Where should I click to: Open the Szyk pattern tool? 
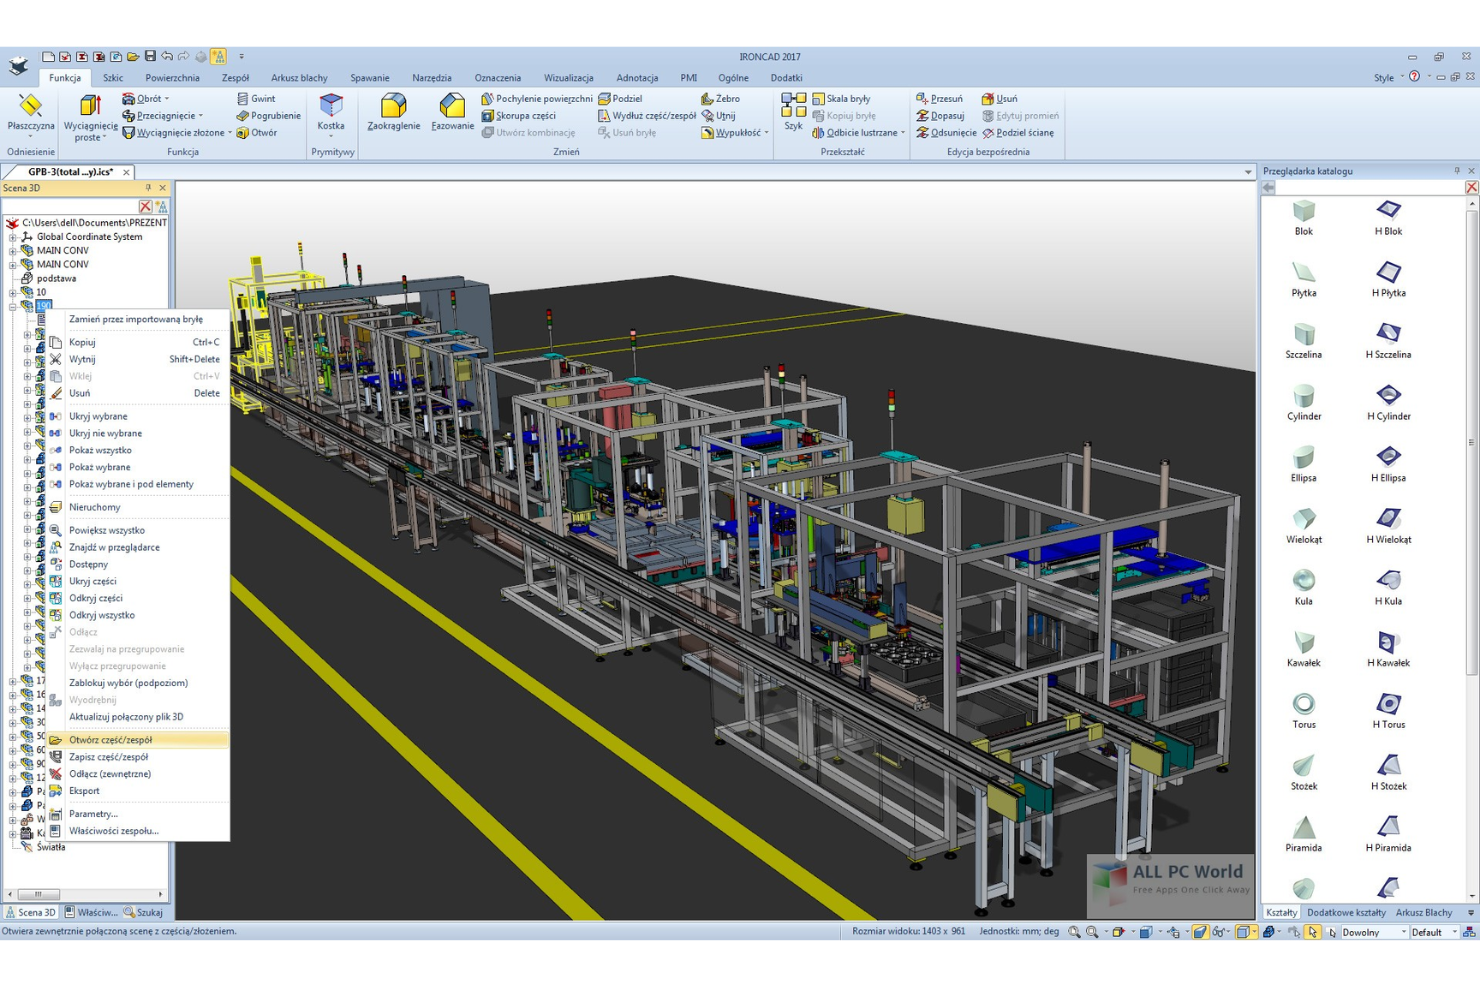point(793,113)
